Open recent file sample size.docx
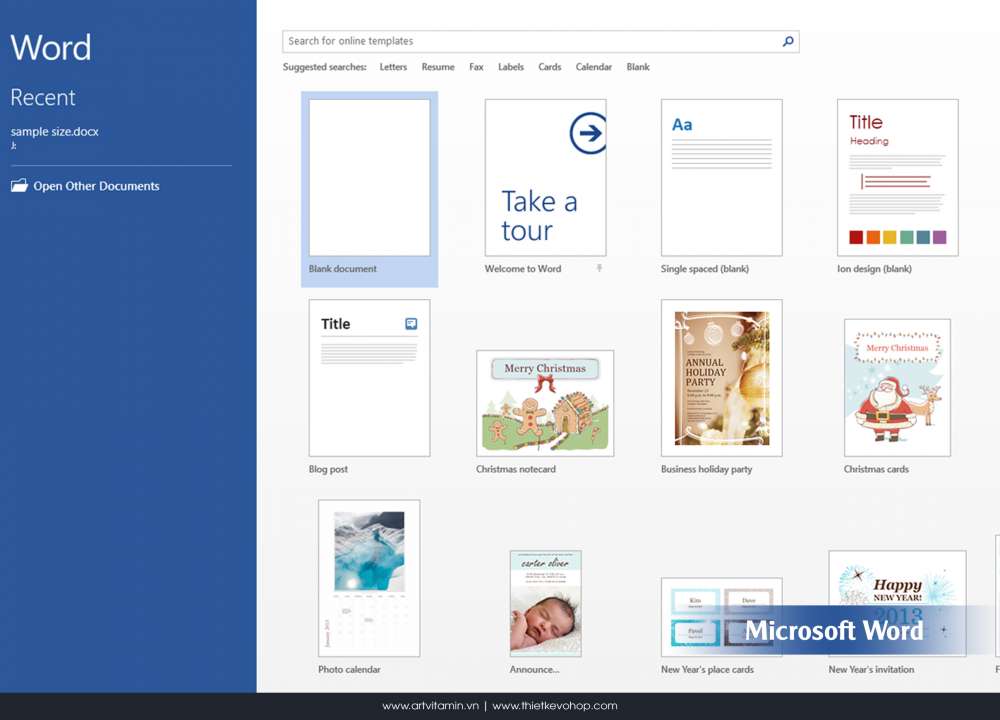The image size is (1000, 720). coord(55,131)
